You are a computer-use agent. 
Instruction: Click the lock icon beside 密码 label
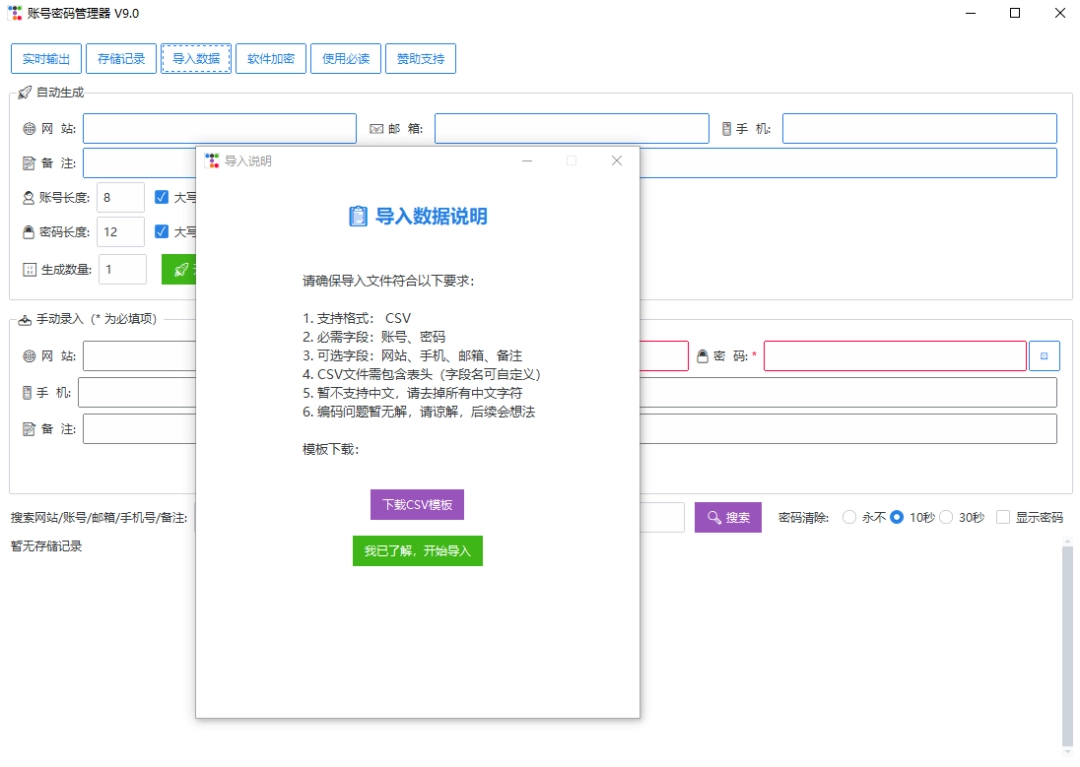pyautogui.click(x=703, y=356)
